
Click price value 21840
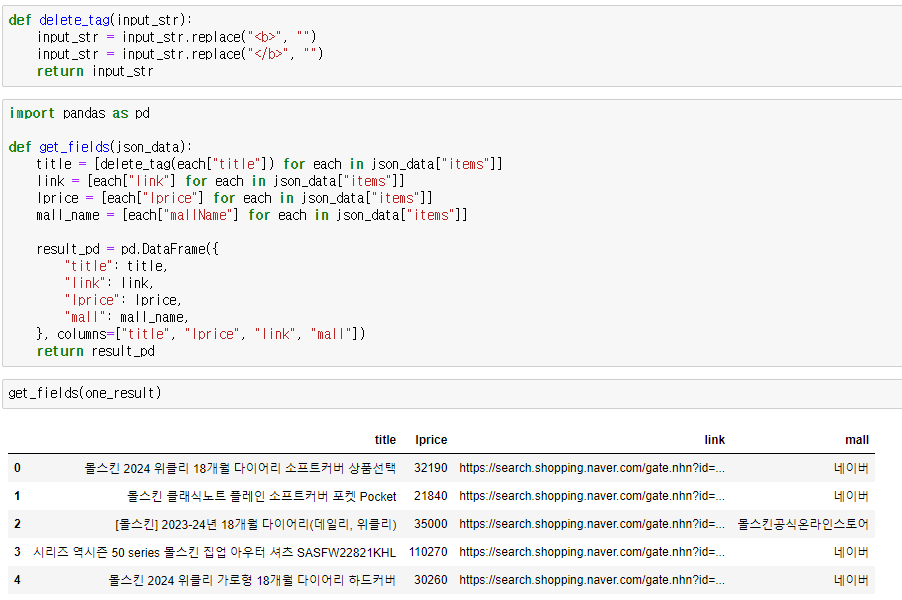[430, 496]
